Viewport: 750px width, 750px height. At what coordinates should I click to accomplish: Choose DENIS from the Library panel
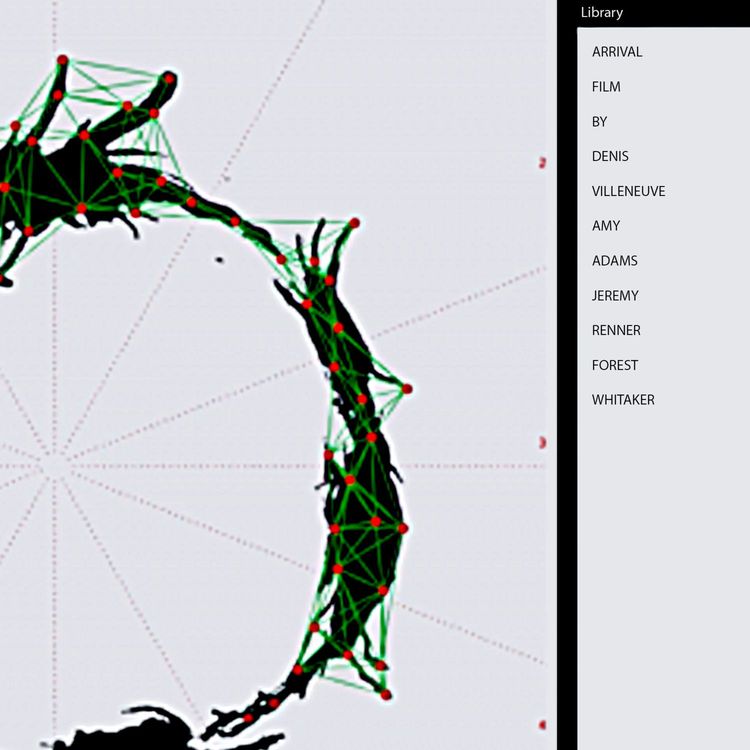610,156
